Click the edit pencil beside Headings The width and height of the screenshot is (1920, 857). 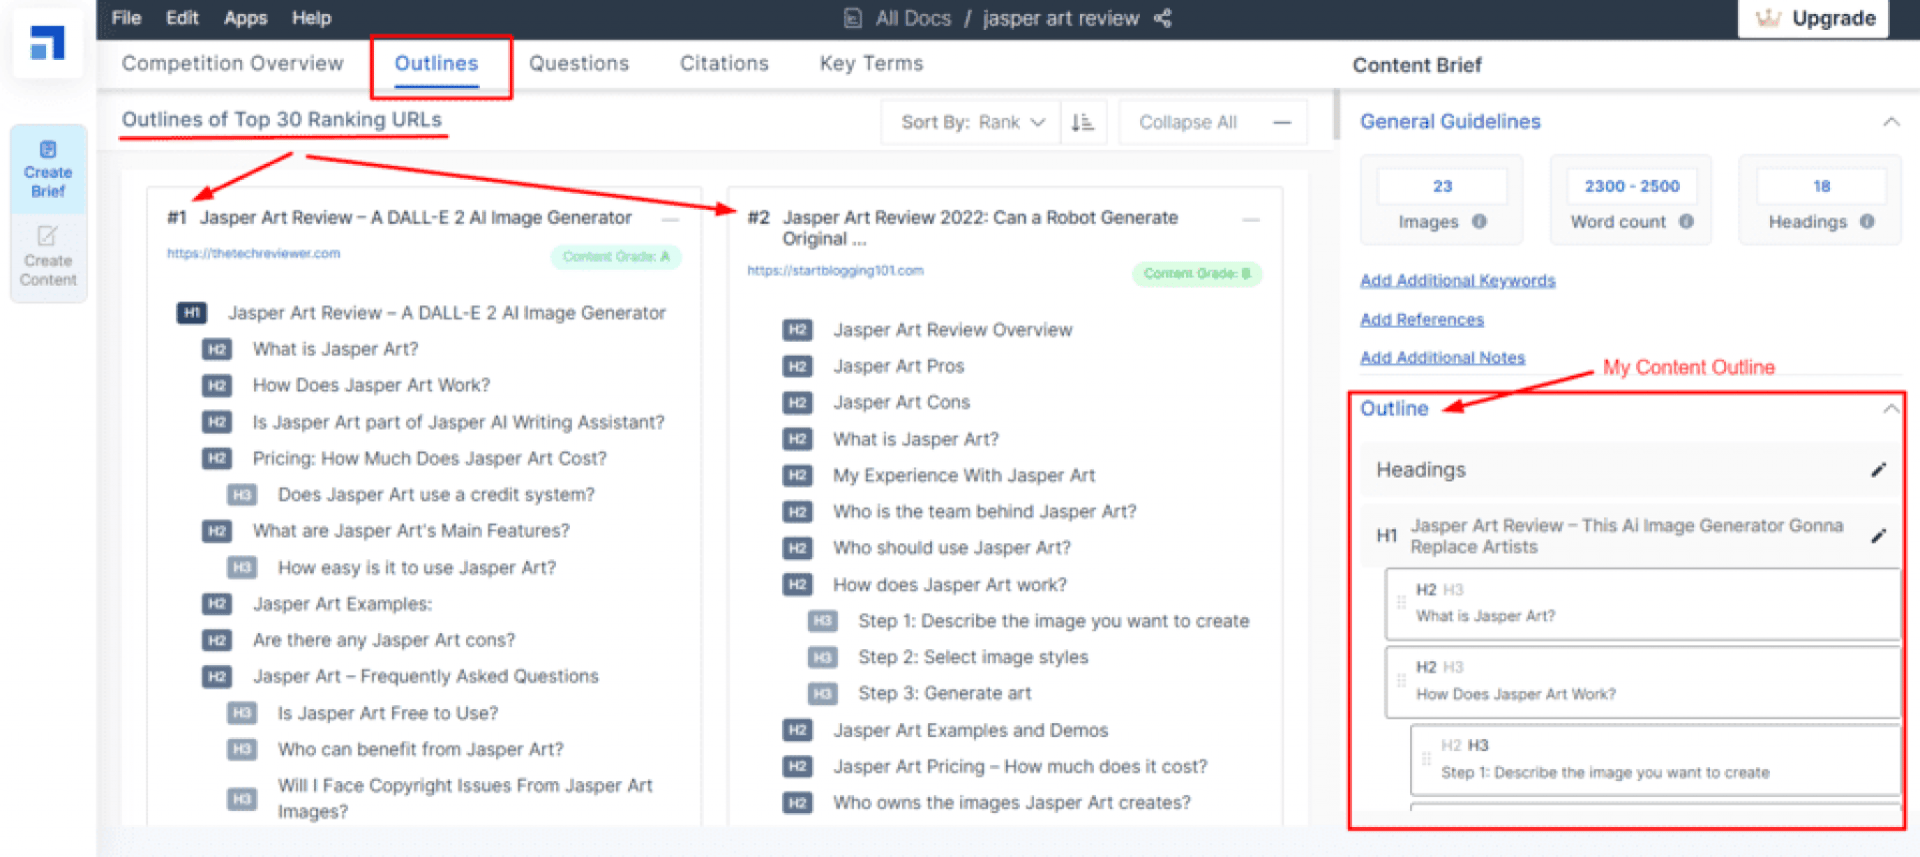coord(1878,470)
